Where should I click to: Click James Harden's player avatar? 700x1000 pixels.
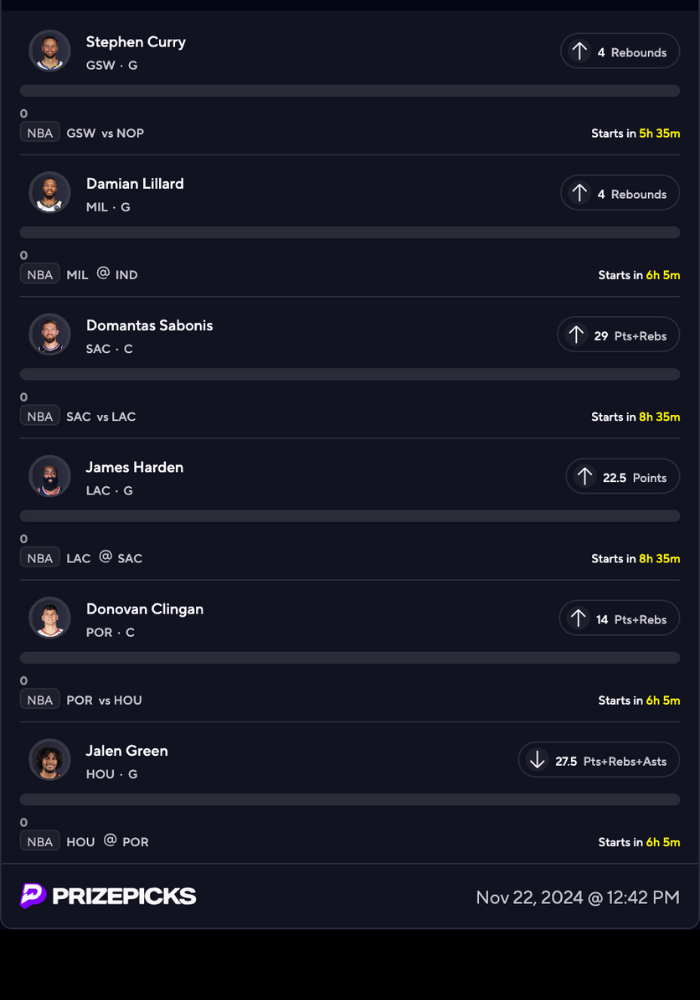50,477
